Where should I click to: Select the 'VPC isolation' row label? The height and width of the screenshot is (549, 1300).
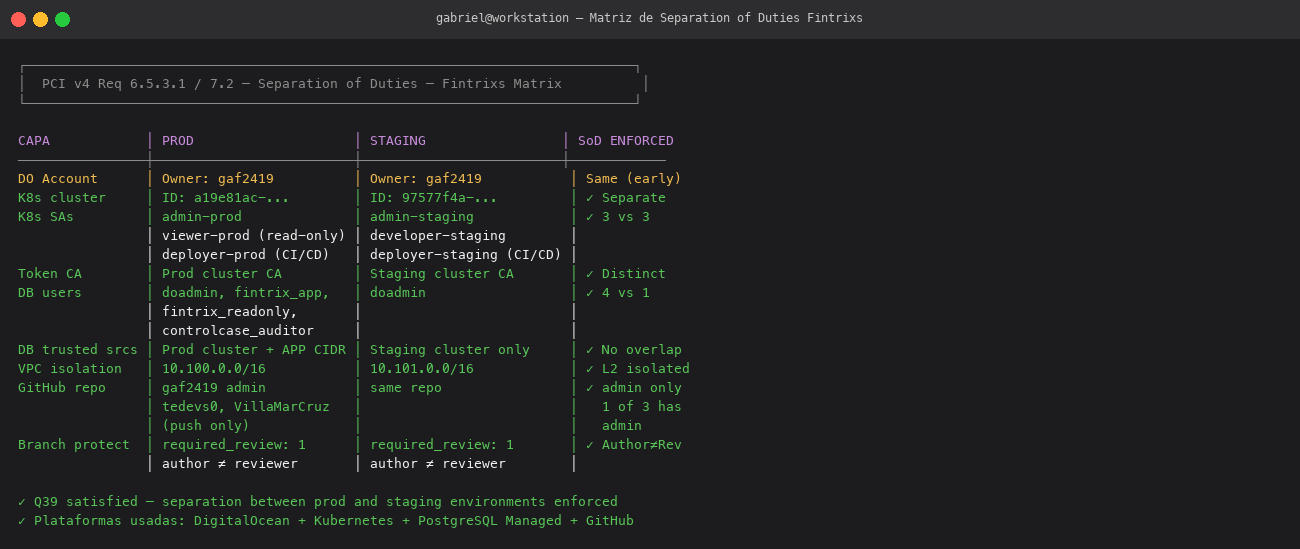pyautogui.click(x=70, y=369)
